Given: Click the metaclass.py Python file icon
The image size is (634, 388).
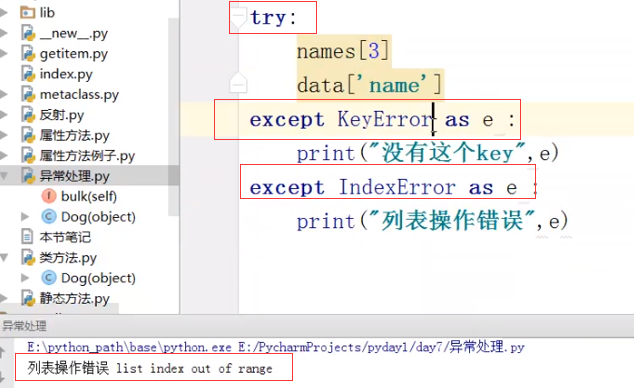Looking at the screenshot, I should pyautogui.click(x=28, y=94).
